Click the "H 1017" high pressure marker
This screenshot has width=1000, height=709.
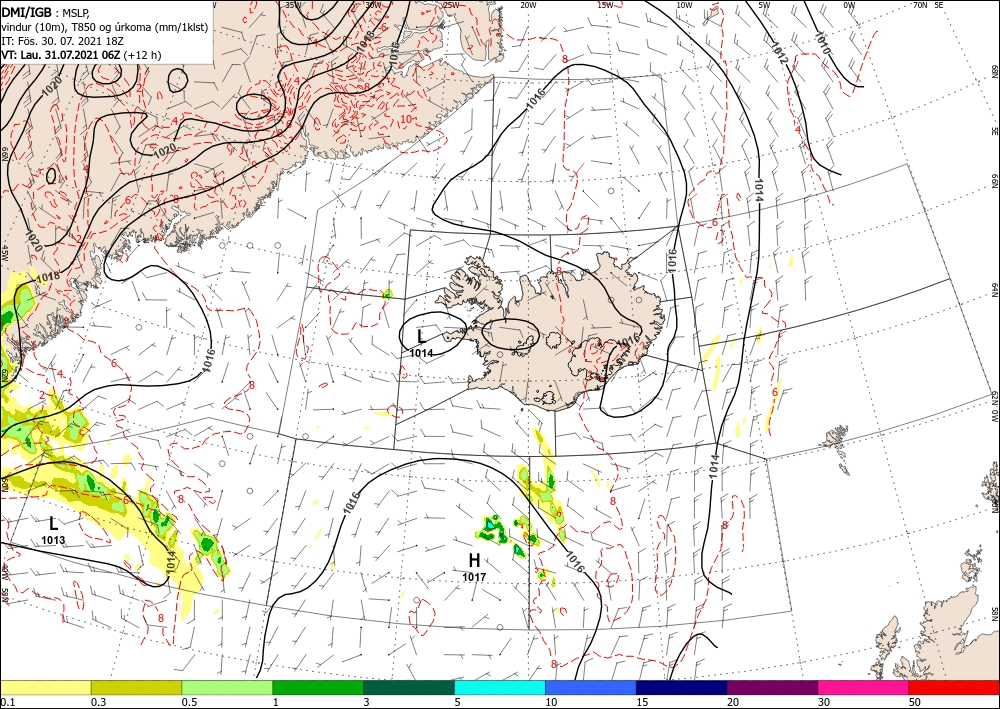[474, 567]
